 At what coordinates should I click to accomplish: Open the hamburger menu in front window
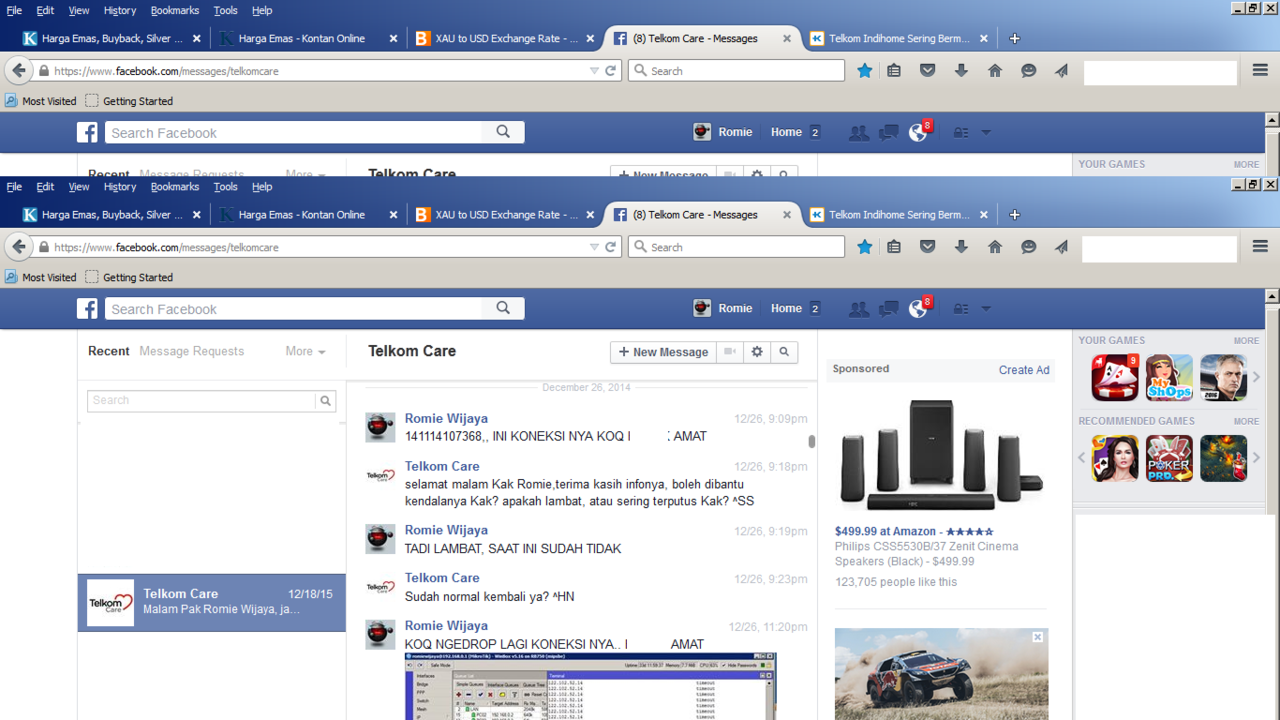pos(1260,247)
